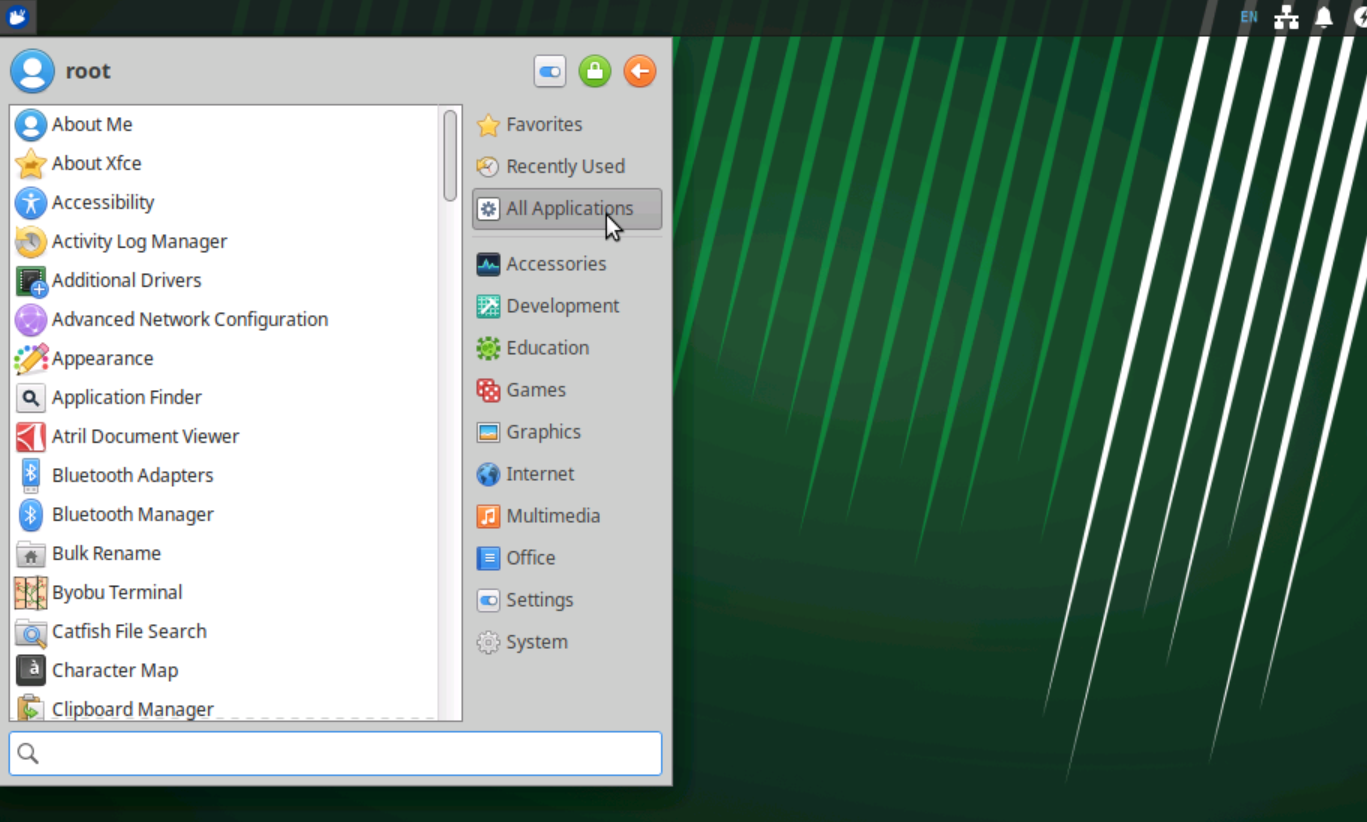Click the orange log out arrow icon
Viewport: 1367px width, 822px height.
pos(640,71)
